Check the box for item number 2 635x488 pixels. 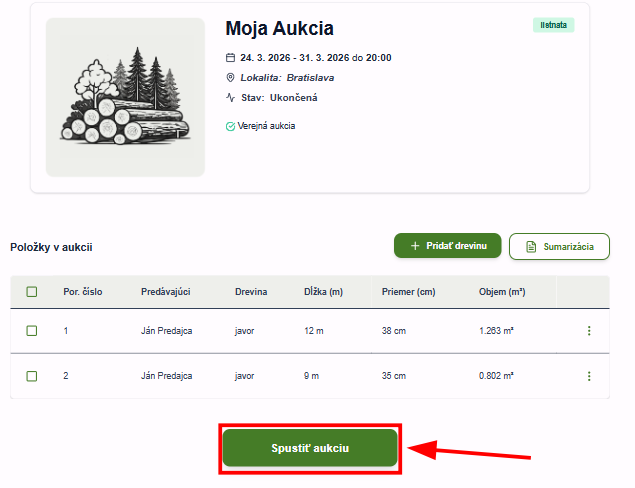coord(32,376)
